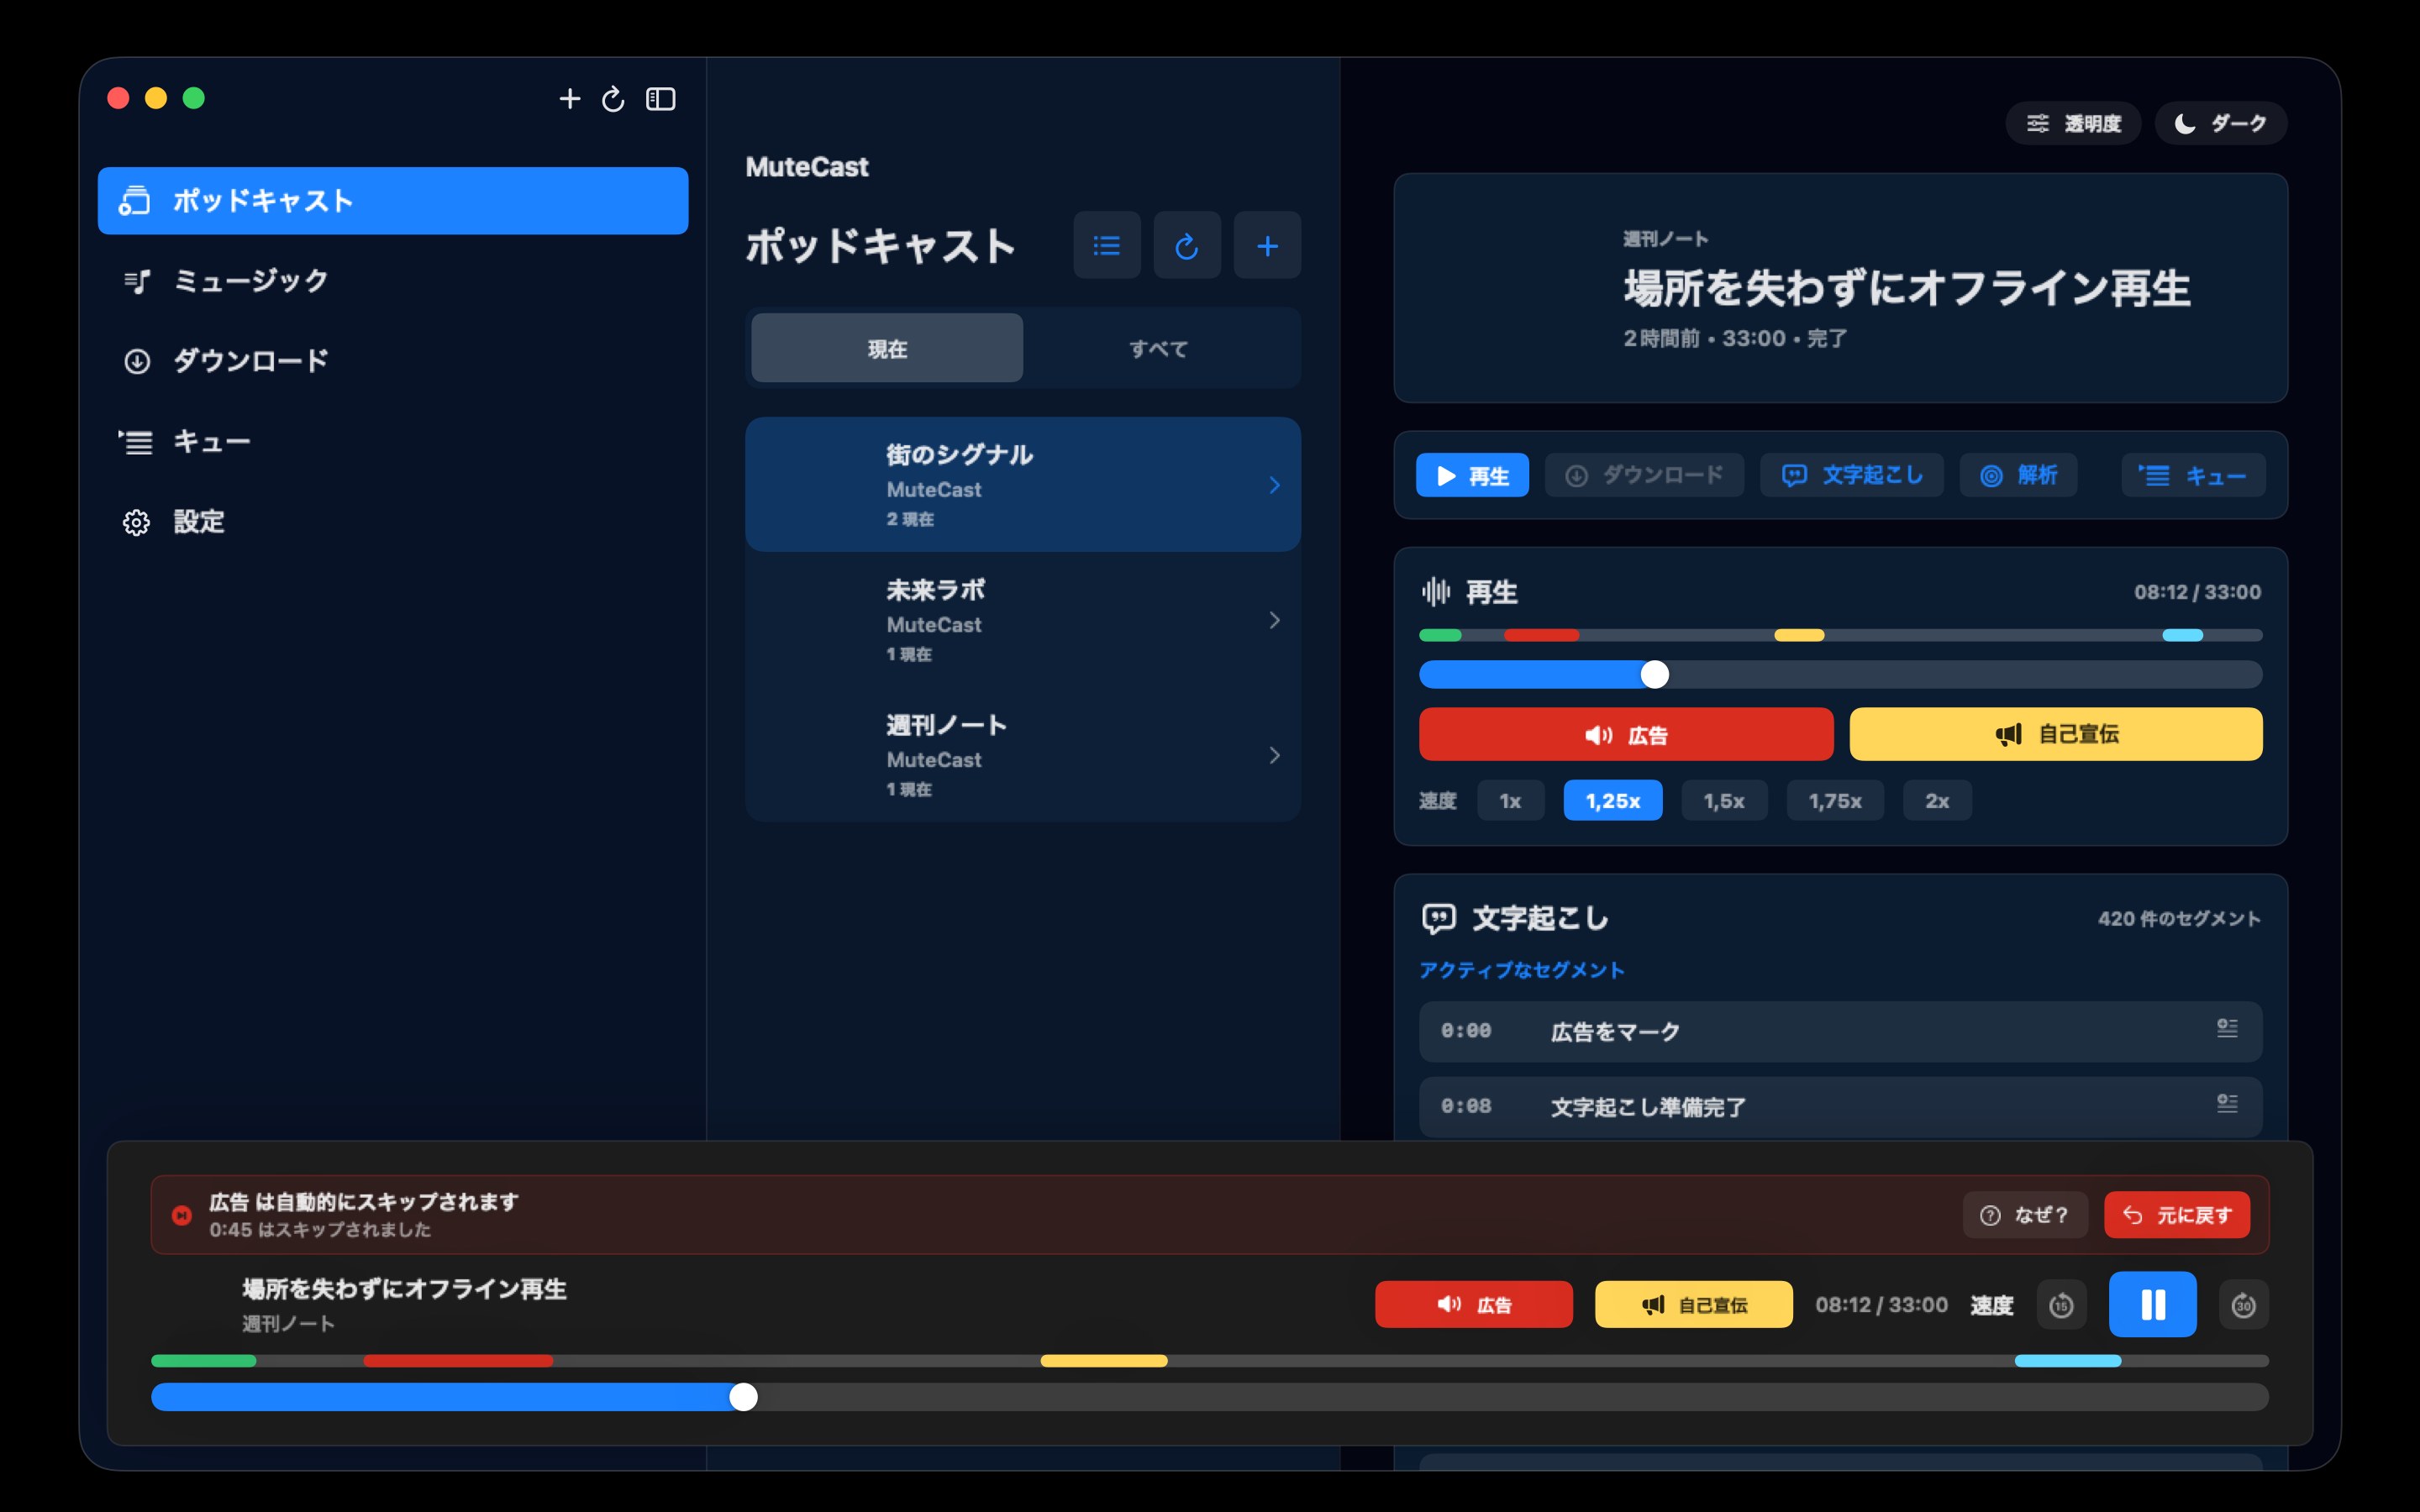2420x1512 pixels.
Task: Select the 1,5x speed option
Action: [1724, 800]
